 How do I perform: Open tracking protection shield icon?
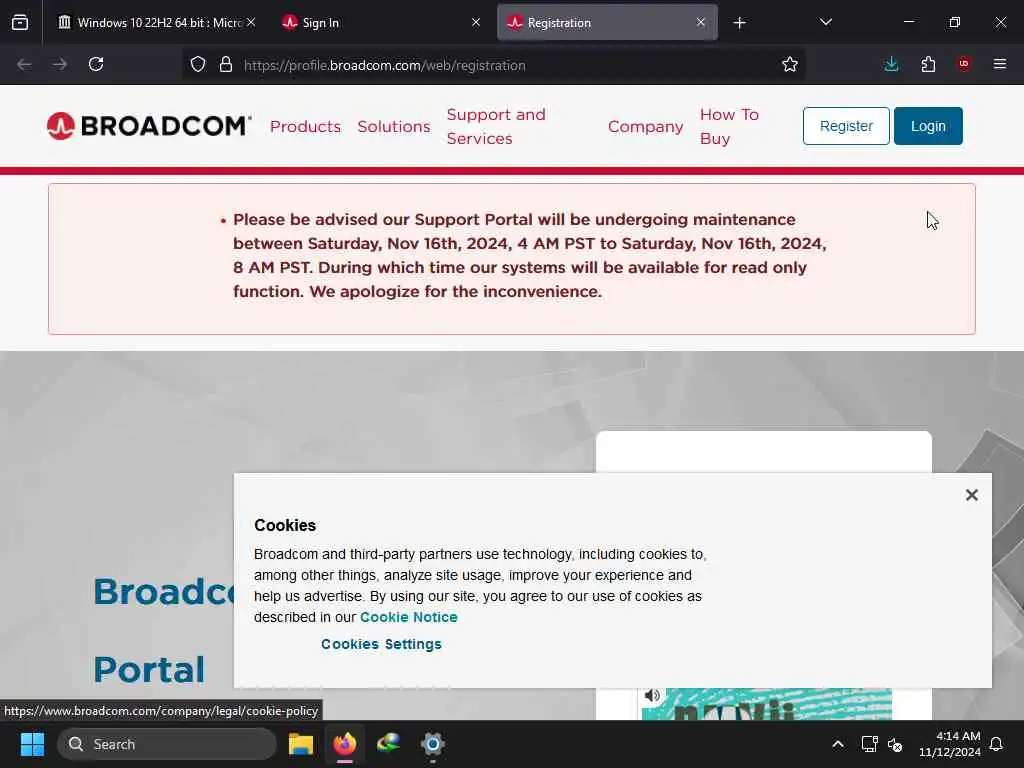coord(198,64)
